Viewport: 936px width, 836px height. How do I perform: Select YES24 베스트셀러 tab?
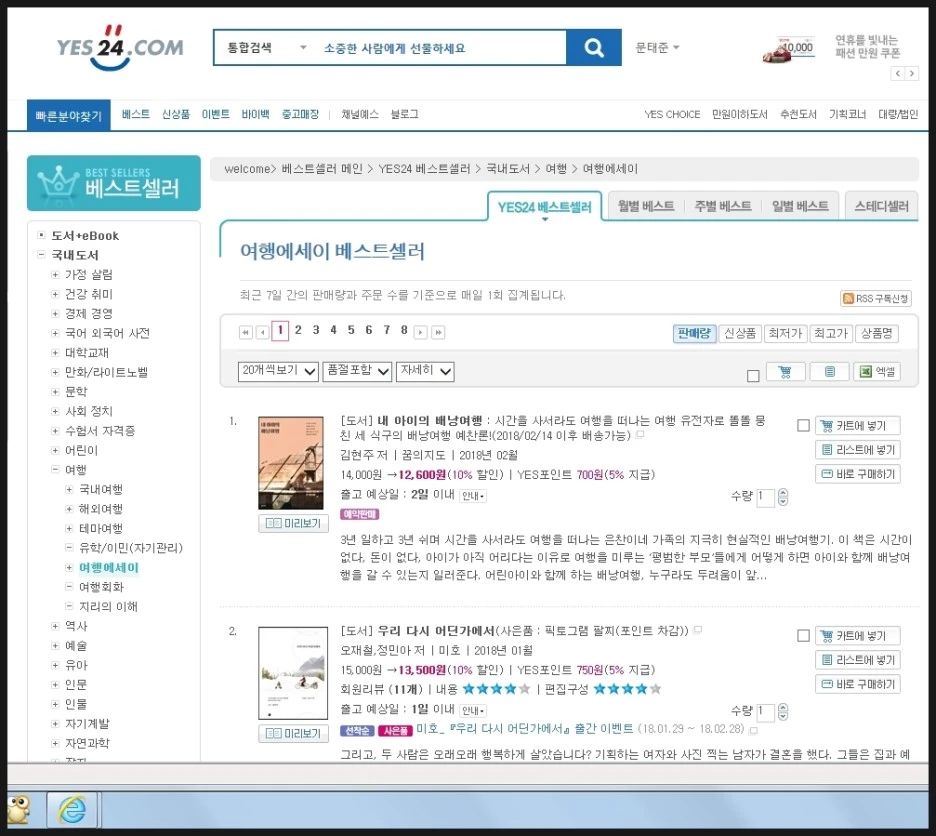544,207
